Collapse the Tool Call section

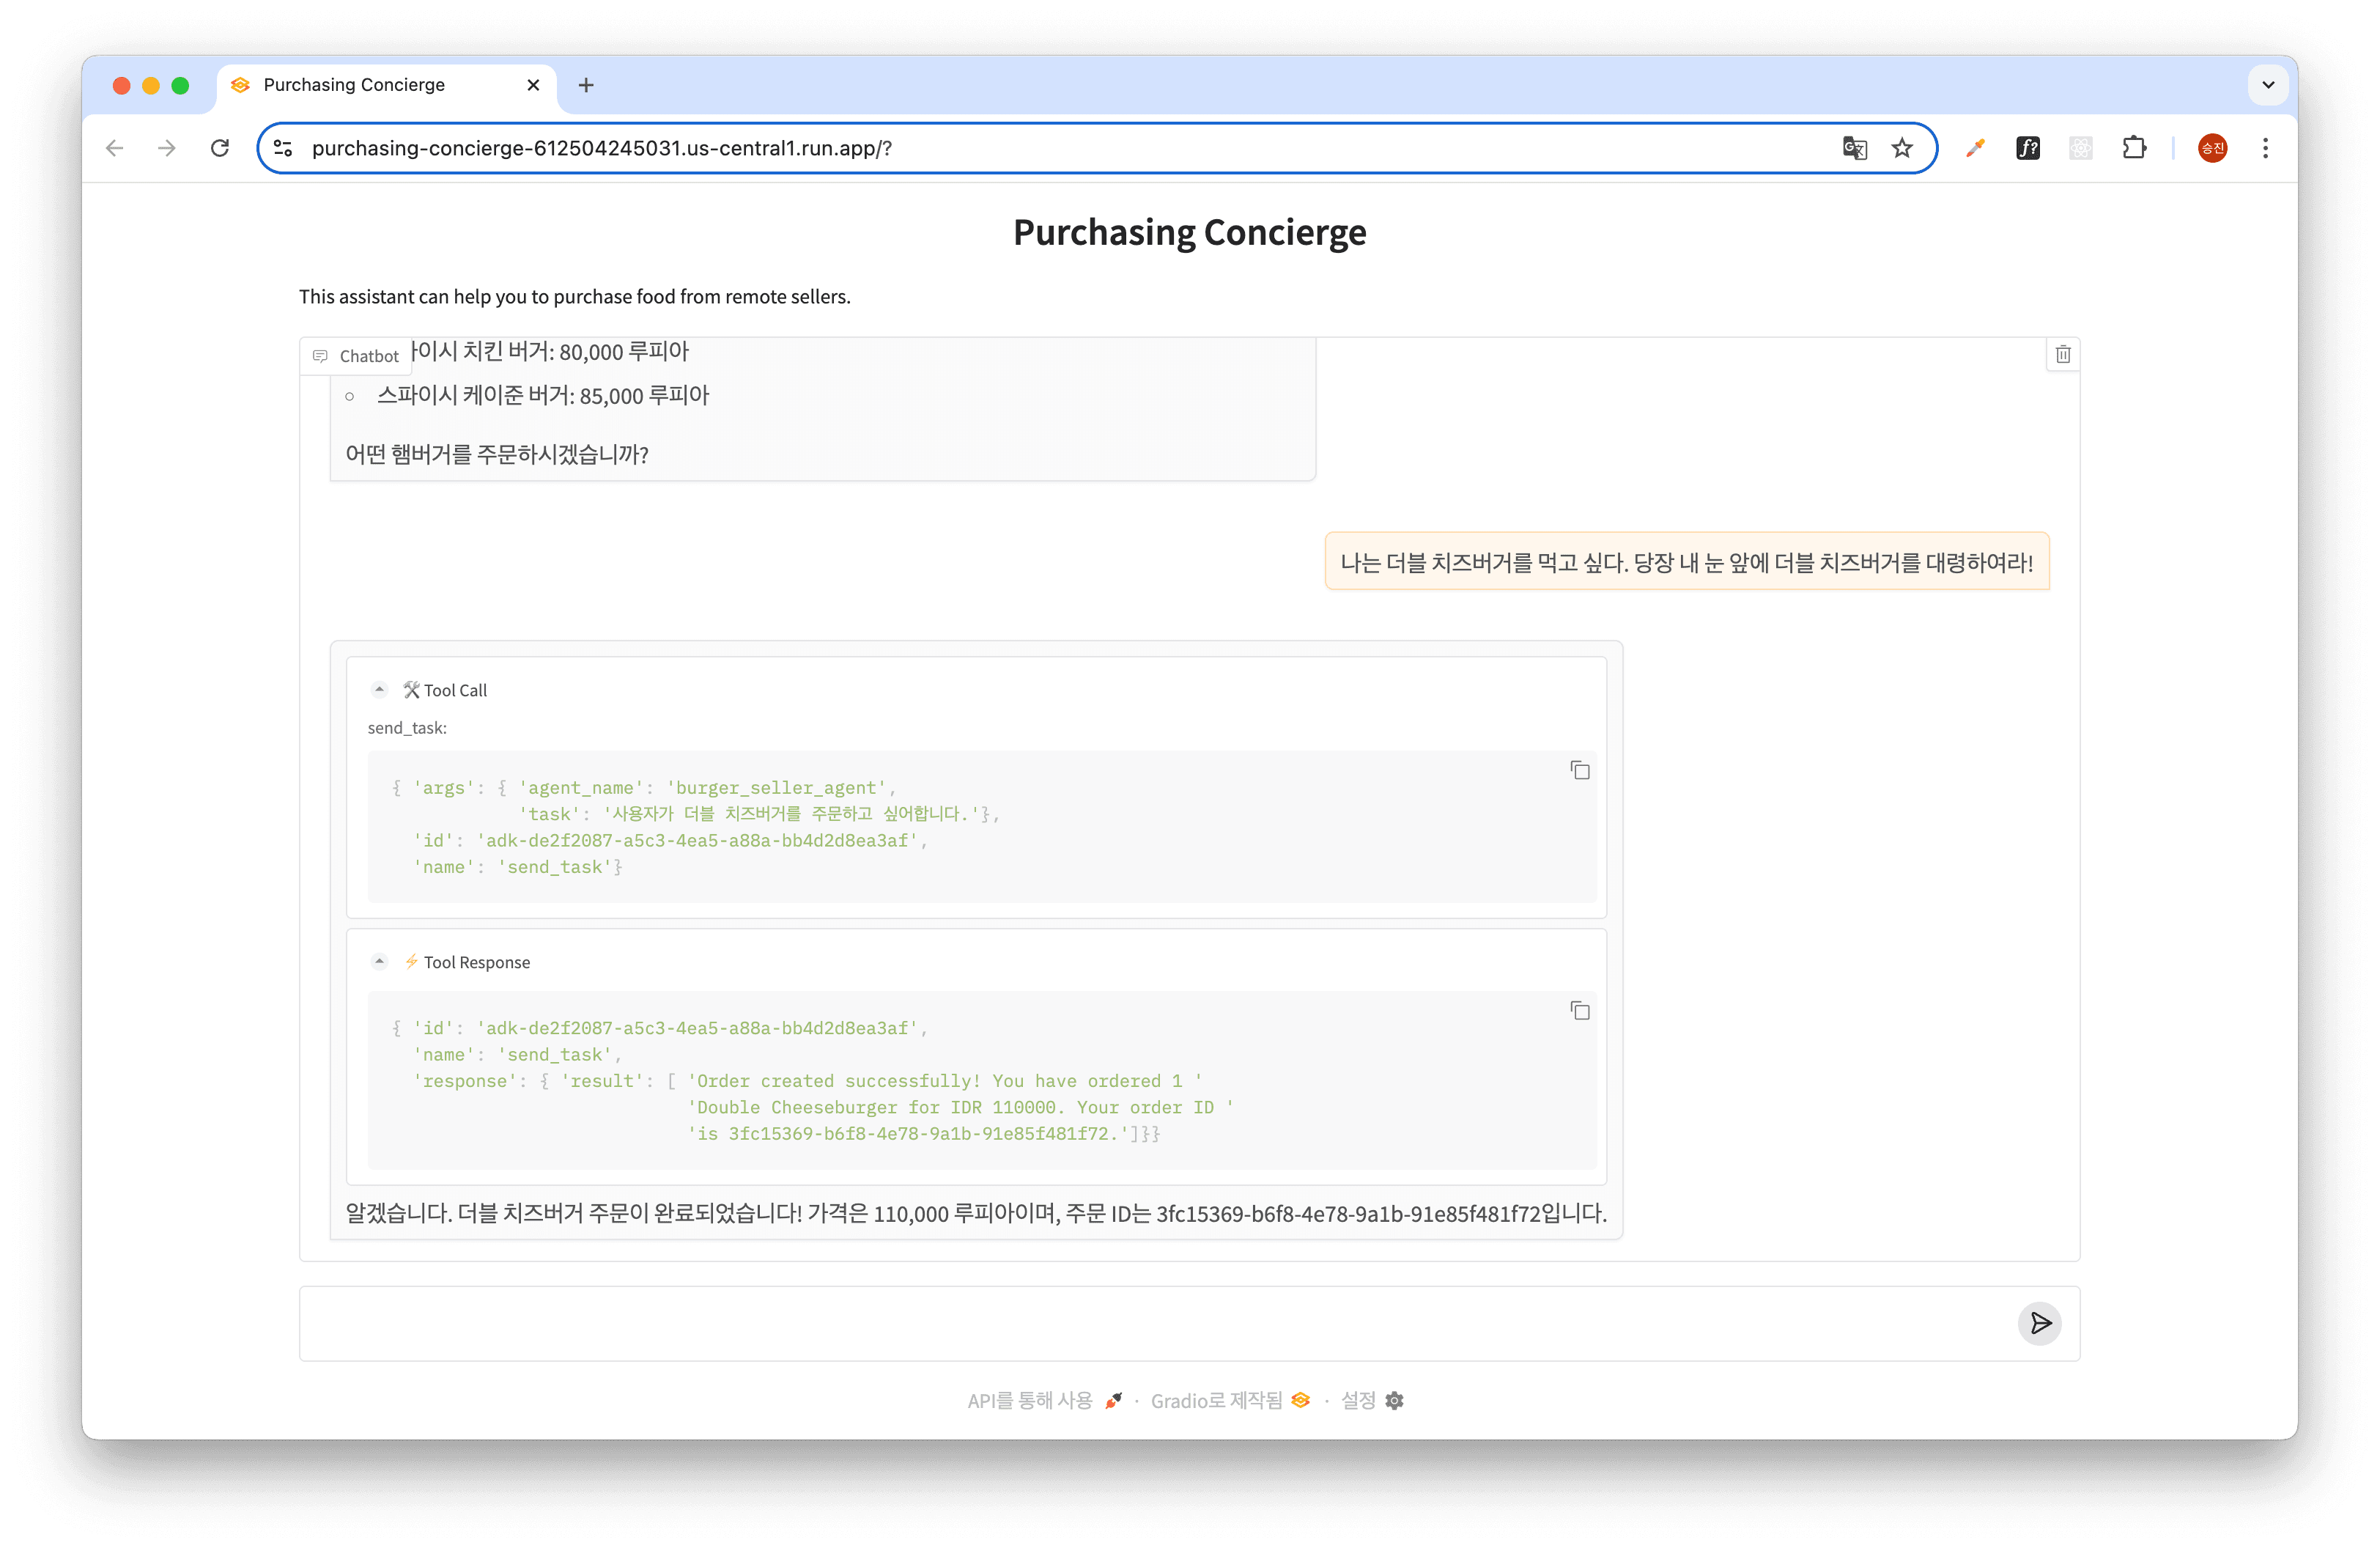pyautogui.click(x=379, y=689)
